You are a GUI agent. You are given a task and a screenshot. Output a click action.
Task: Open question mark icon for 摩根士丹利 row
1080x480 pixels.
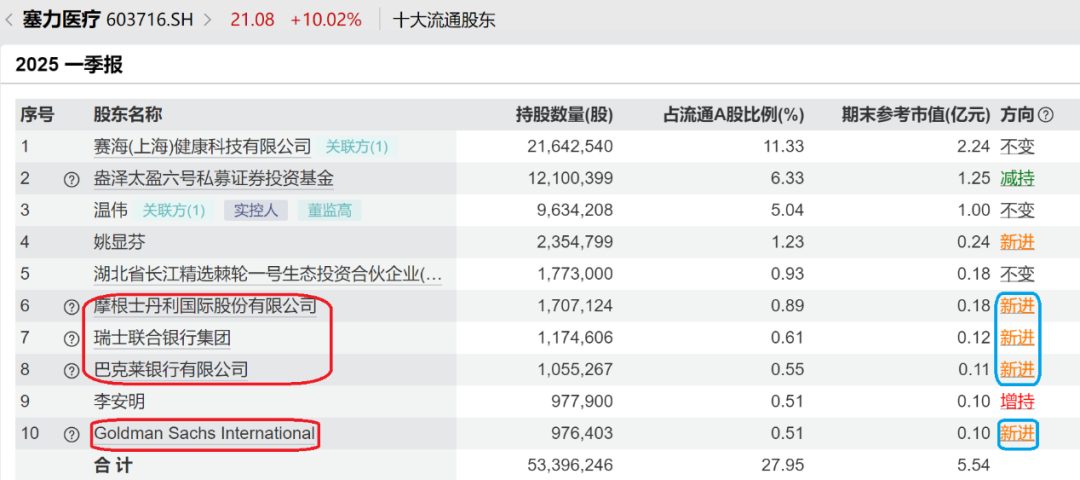pos(72,307)
